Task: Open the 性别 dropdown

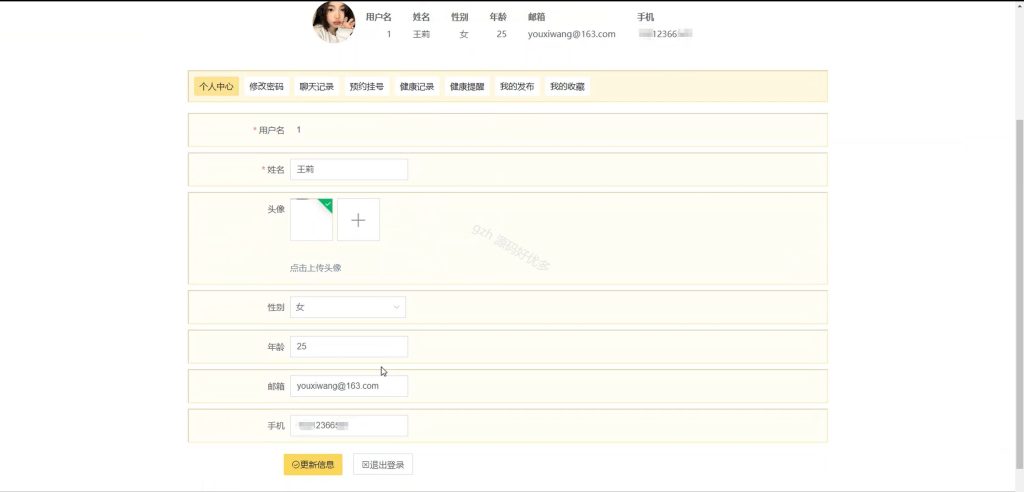Action: coord(347,307)
